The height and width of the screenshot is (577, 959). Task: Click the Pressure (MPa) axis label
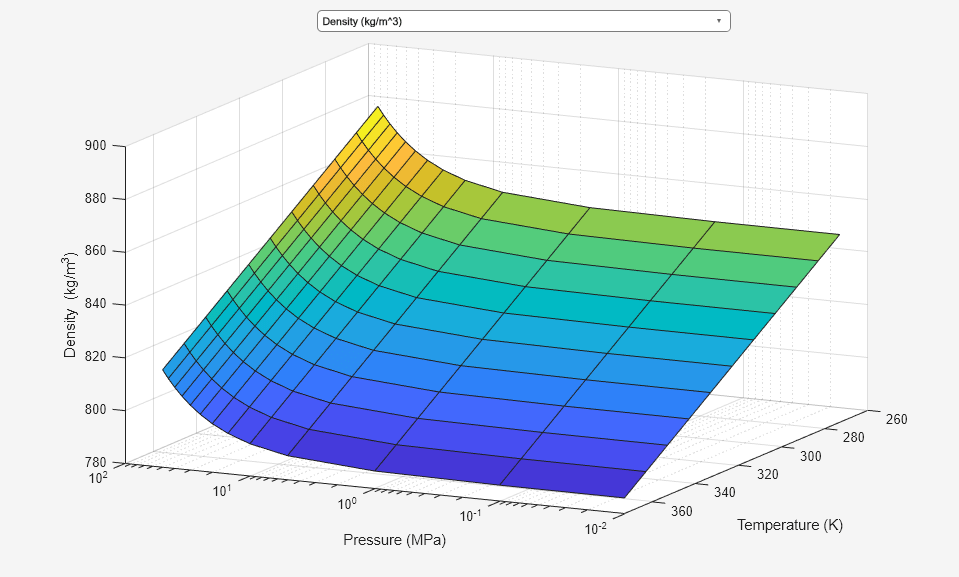point(394,541)
